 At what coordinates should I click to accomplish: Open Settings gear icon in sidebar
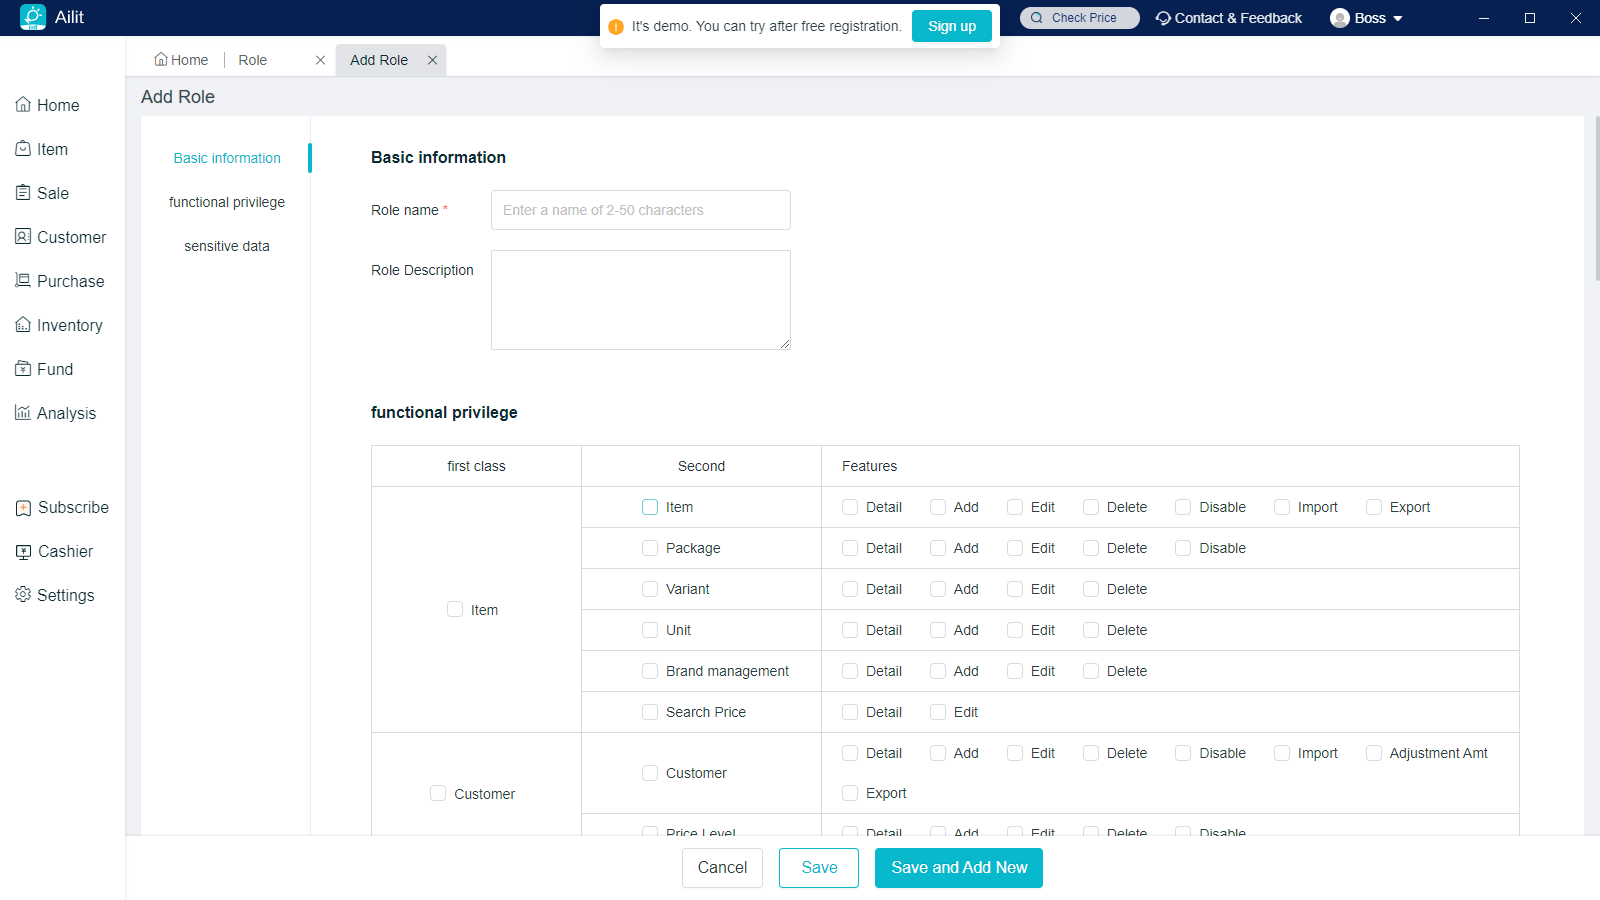(23, 595)
